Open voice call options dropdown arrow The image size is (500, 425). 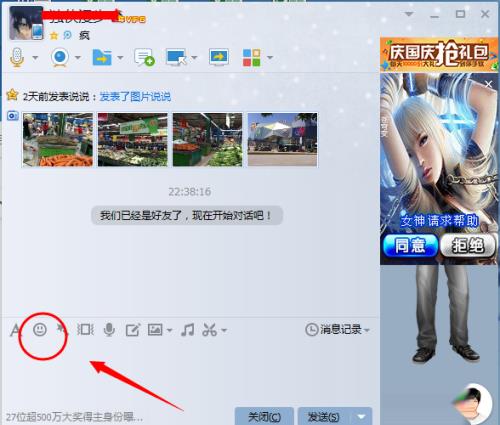click(35, 57)
